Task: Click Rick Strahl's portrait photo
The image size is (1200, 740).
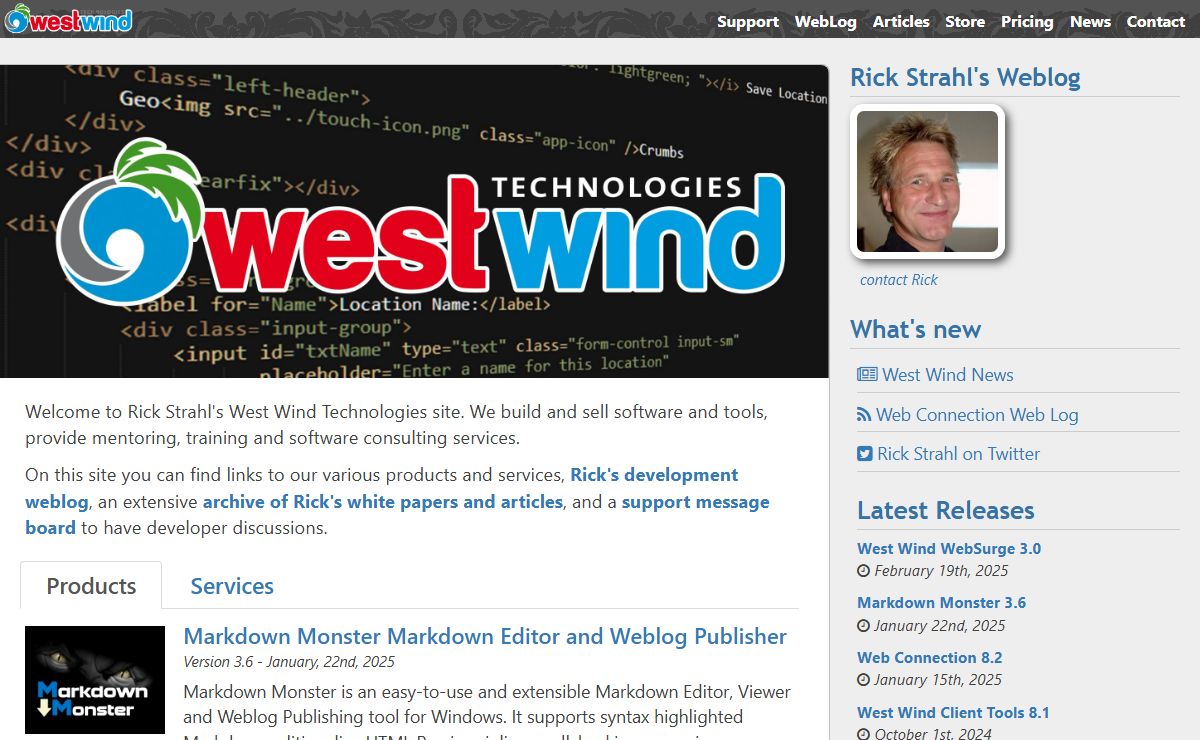Action: tap(927, 181)
